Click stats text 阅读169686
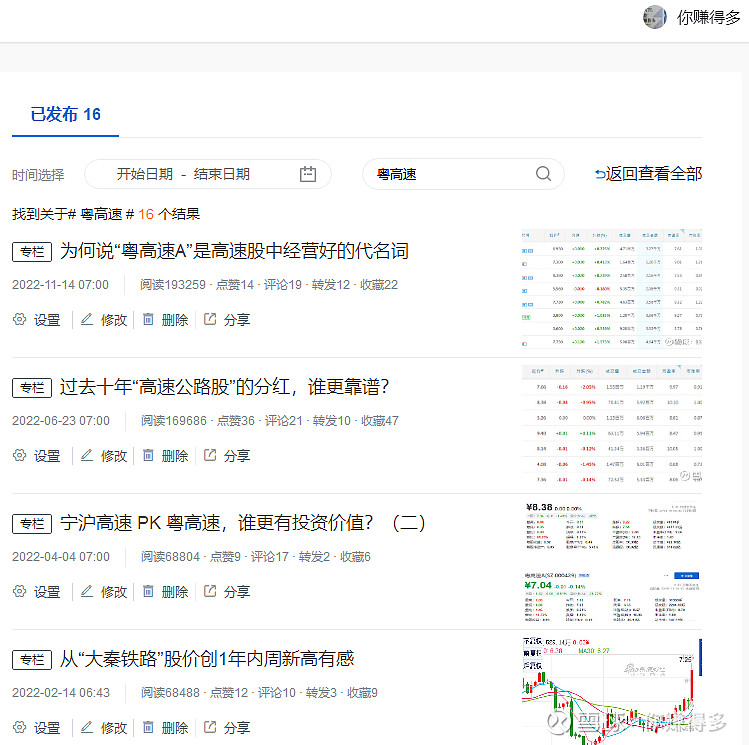Screen dimensions: 749x745 tap(174, 421)
